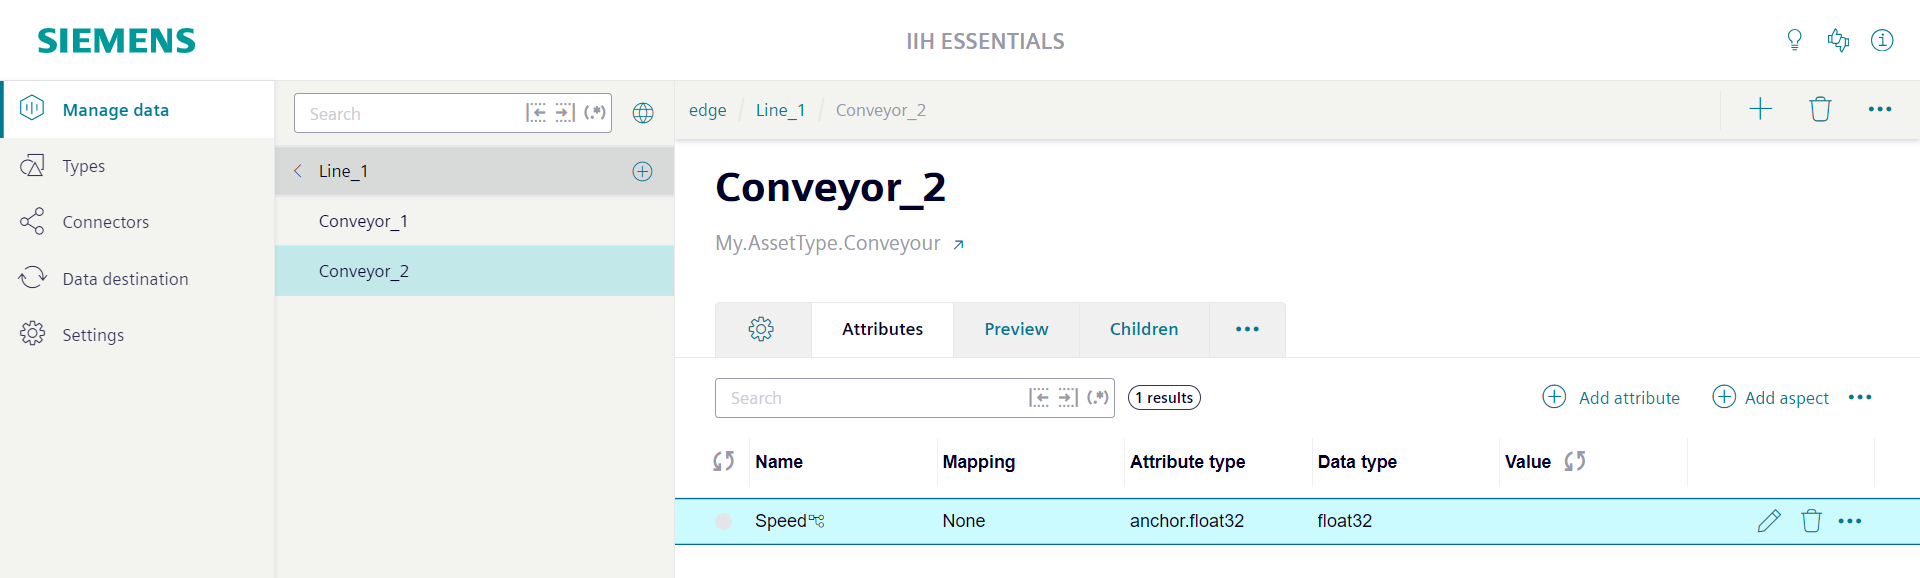This screenshot has width=1920, height=578.
Task: Toggle match-start option in attributes search
Action: tap(1039, 398)
